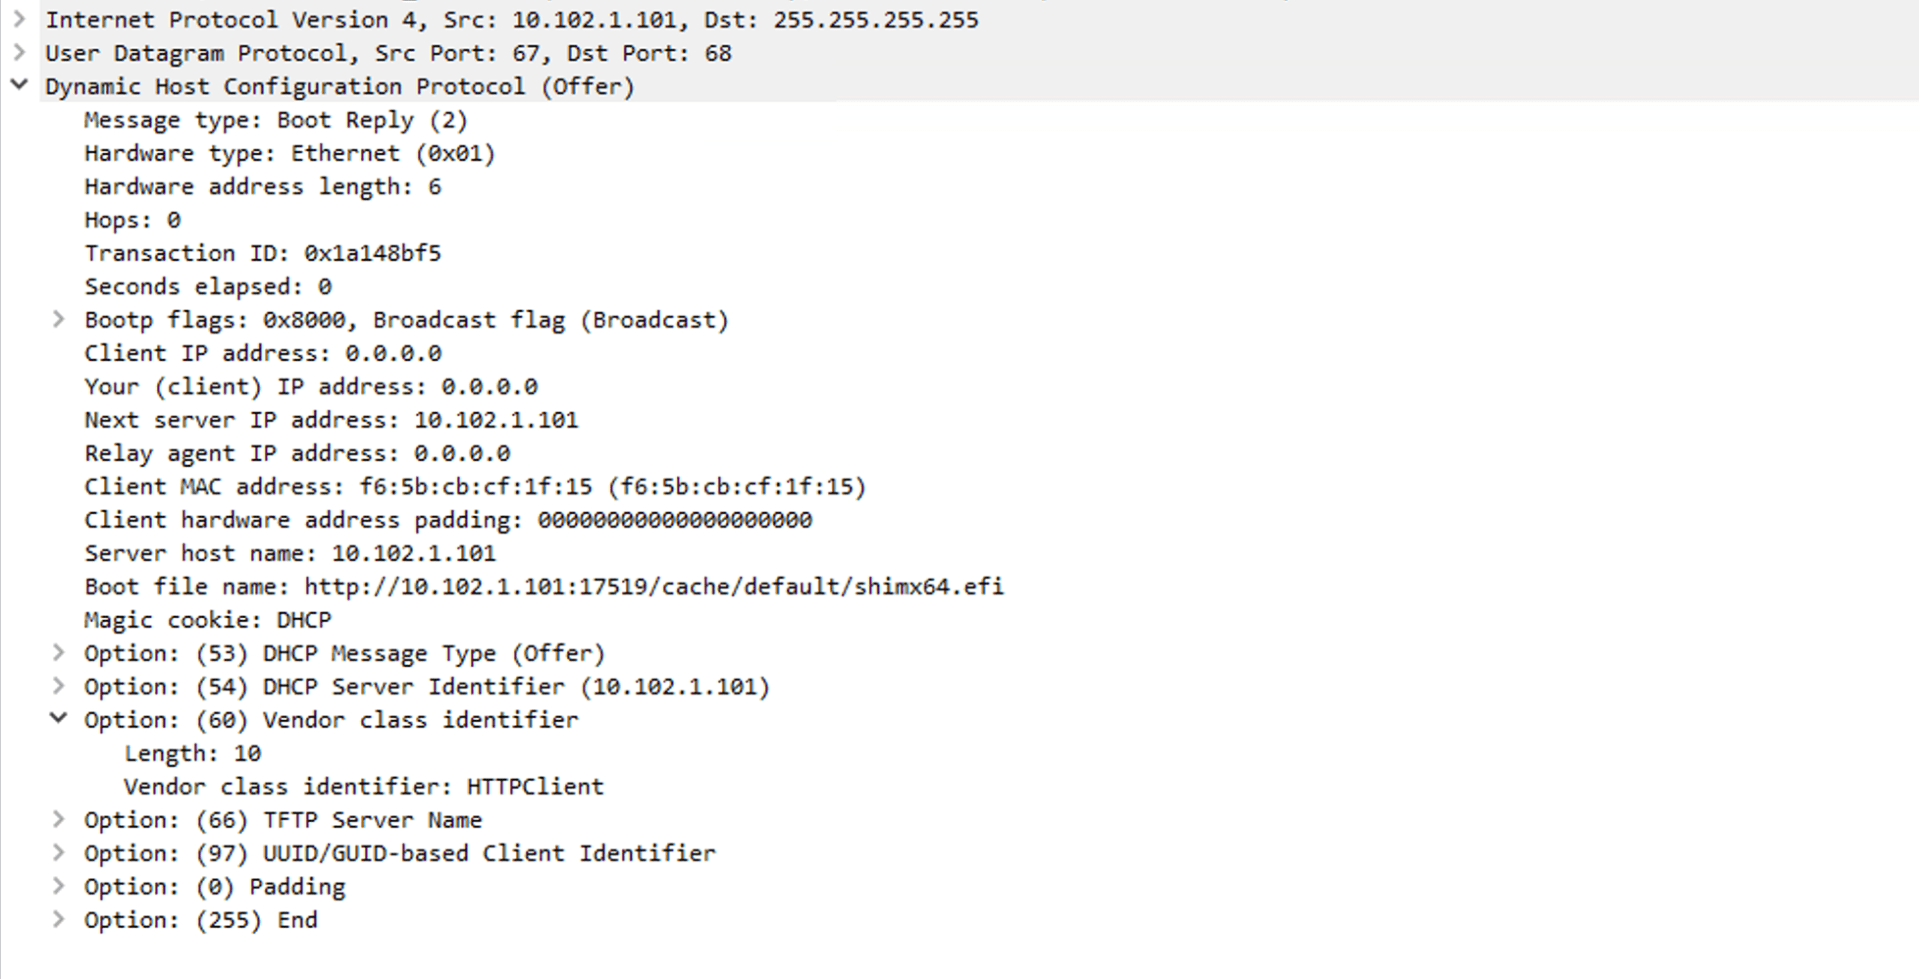Expand the User Datagram Protocol section
Screen dimensions: 1919x979
point(19,53)
